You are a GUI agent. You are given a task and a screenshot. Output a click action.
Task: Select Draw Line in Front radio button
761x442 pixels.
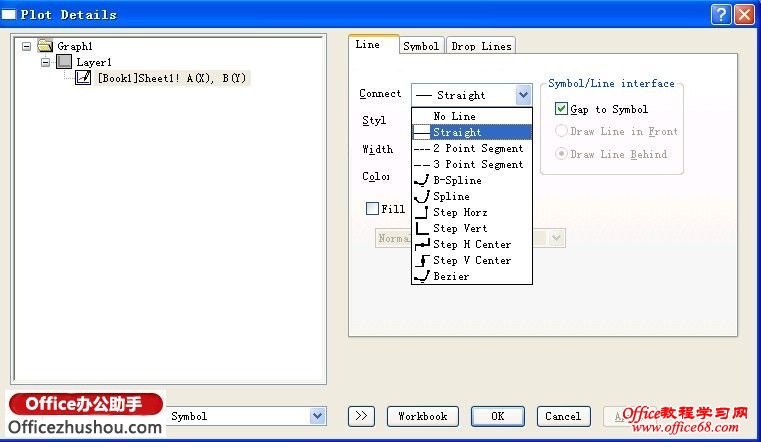coord(561,131)
